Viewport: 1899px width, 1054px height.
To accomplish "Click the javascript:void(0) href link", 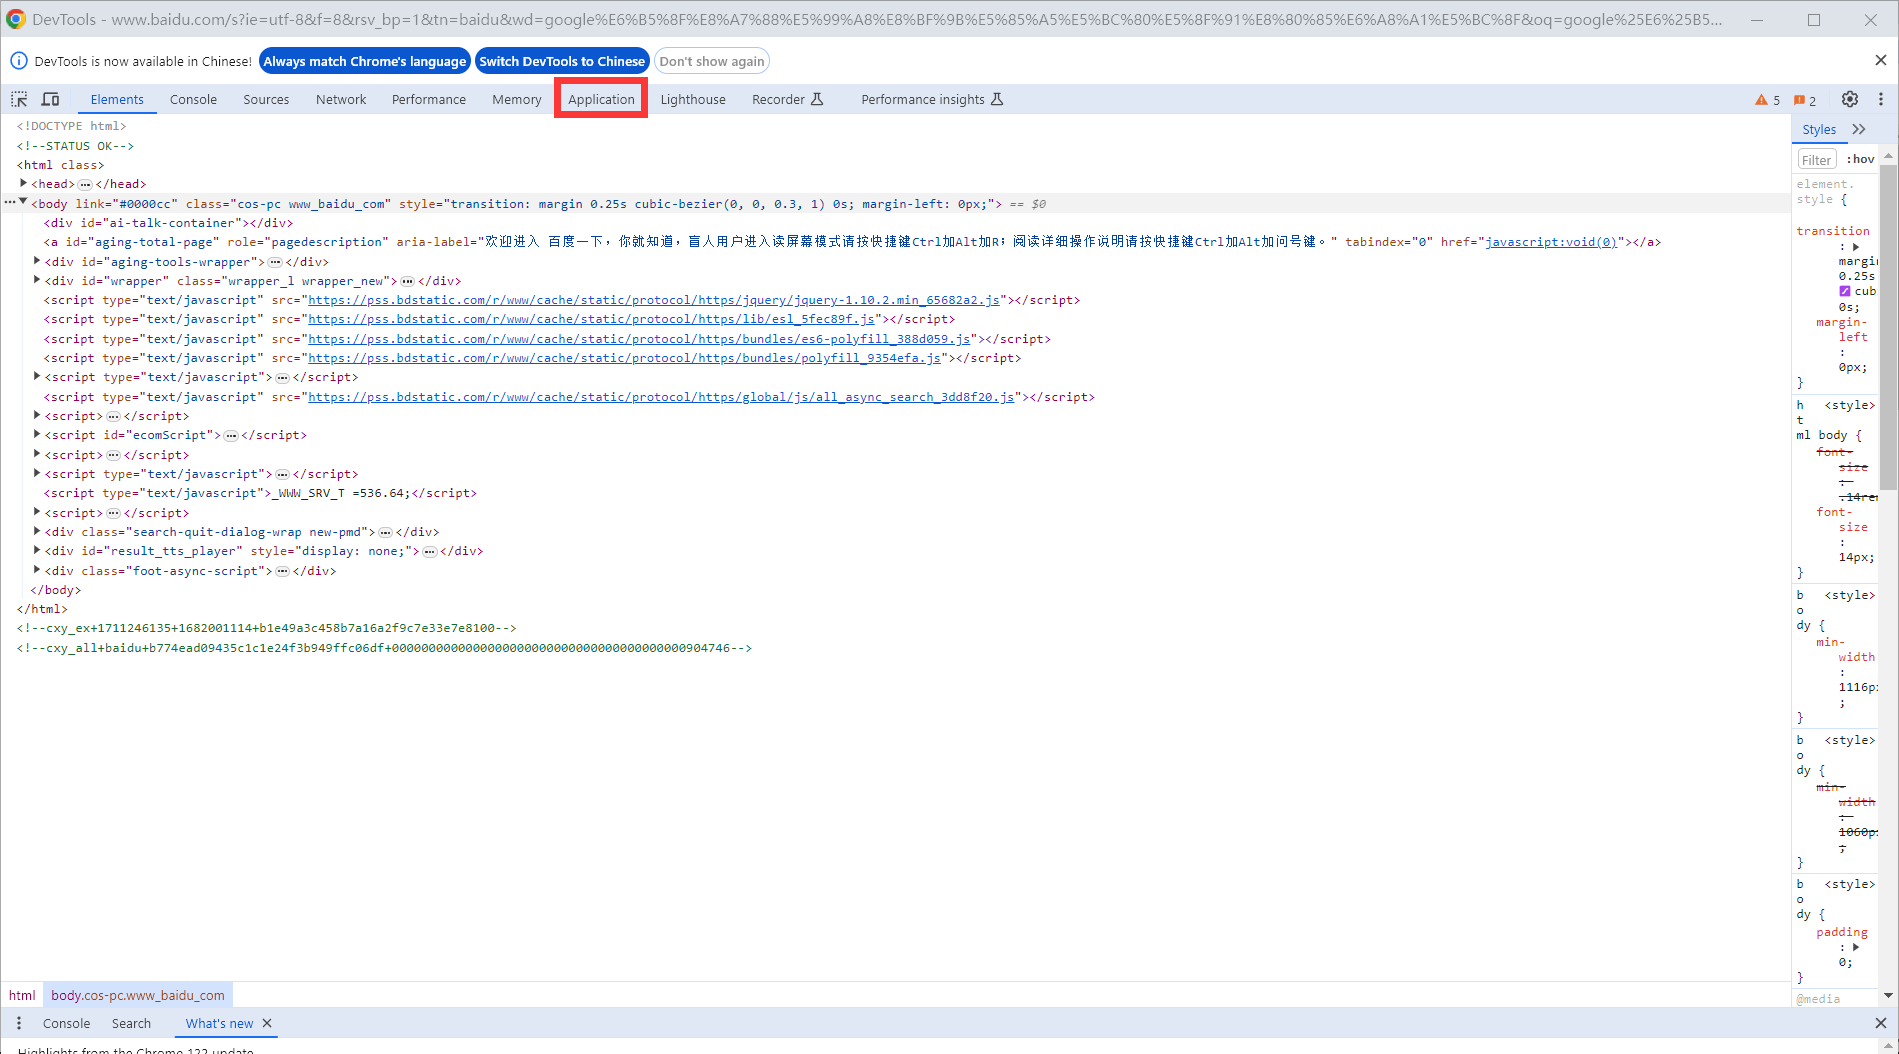I will (1551, 242).
